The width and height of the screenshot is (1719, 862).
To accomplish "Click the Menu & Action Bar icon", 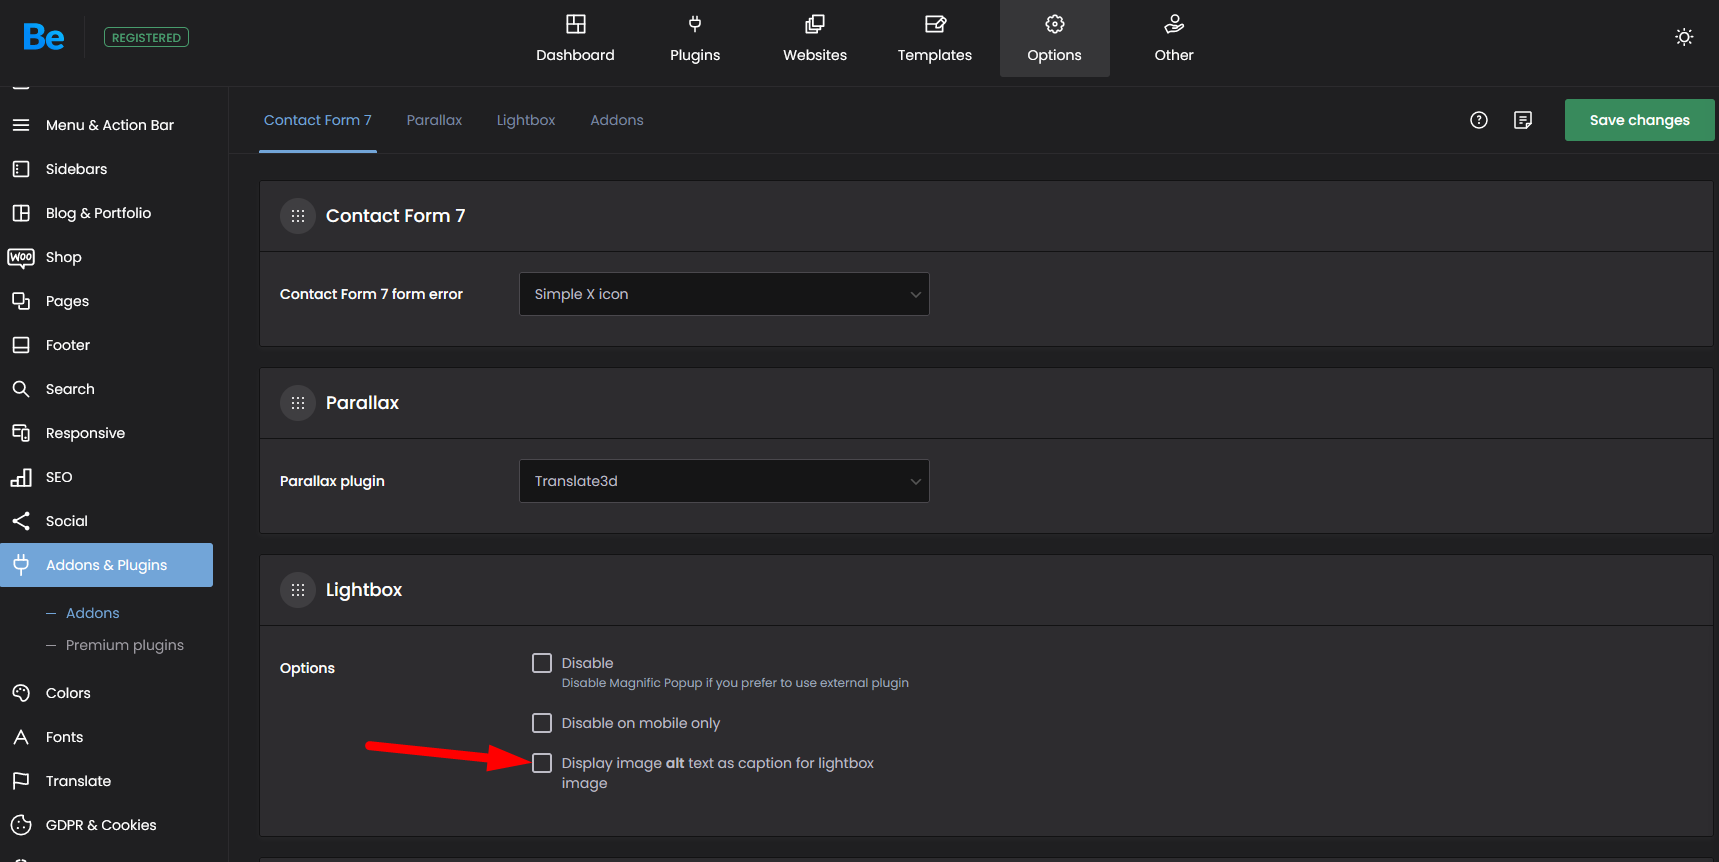I will click(21, 125).
